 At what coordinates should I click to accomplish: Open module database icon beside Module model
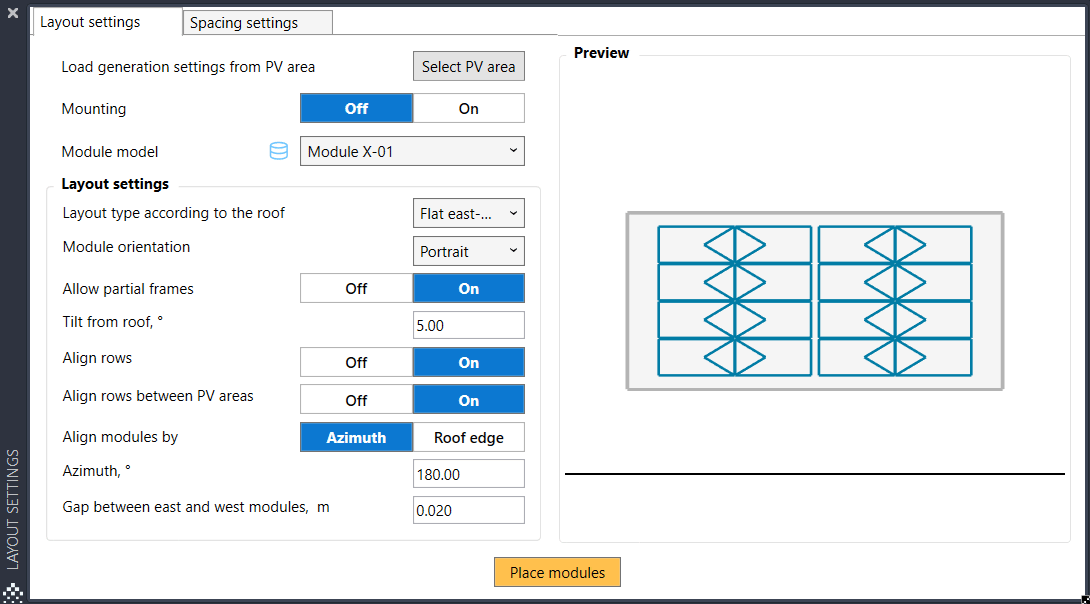[x=279, y=151]
